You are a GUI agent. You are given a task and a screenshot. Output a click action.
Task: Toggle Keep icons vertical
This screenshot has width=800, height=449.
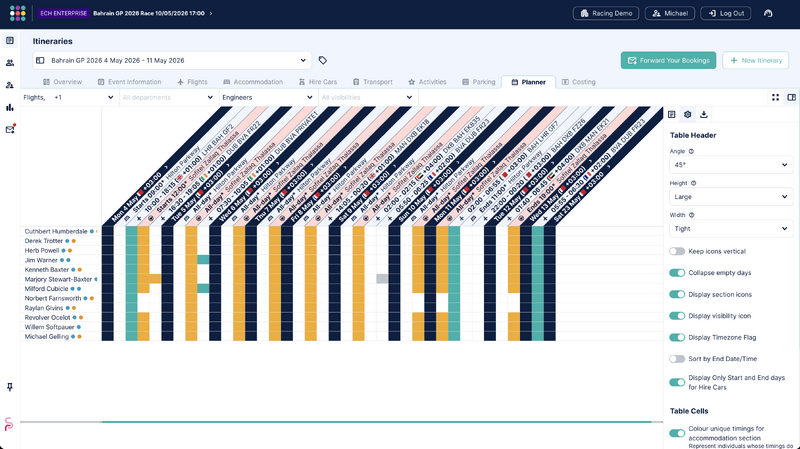[x=677, y=251]
